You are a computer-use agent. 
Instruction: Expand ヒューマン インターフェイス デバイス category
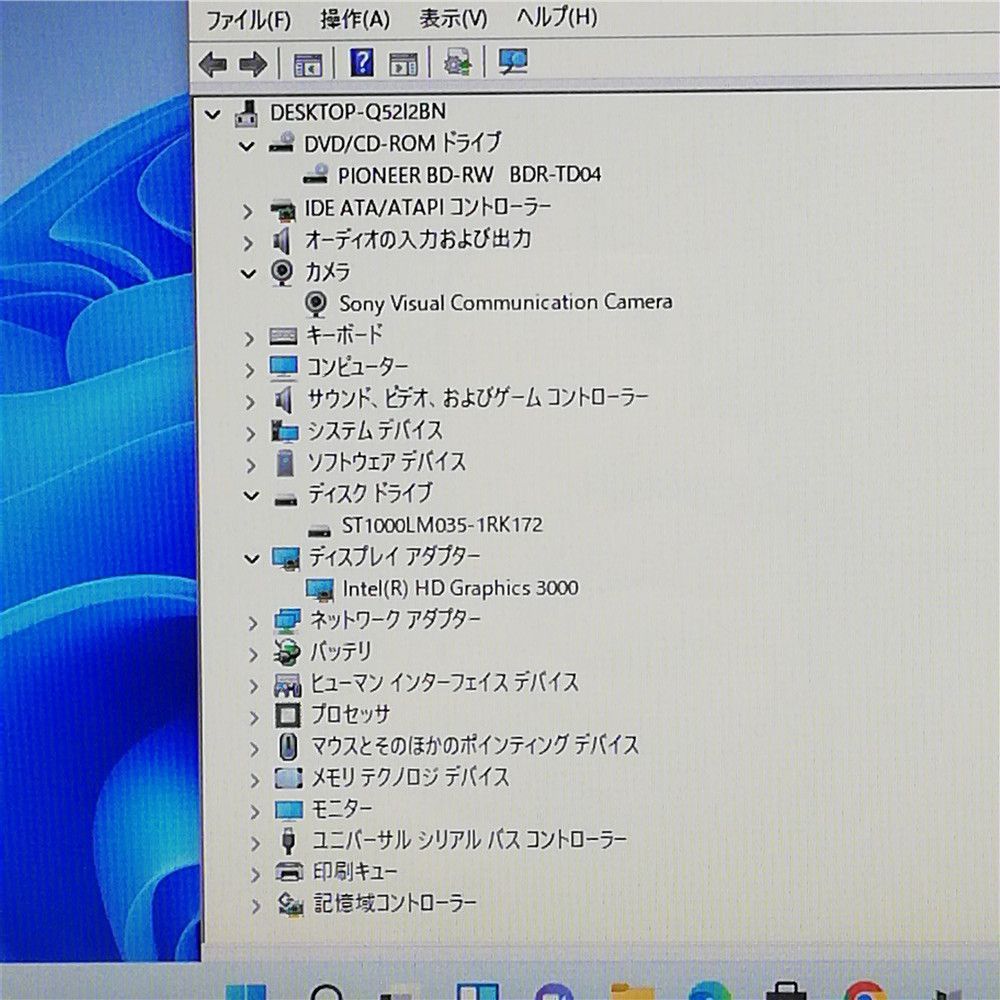click(254, 686)
